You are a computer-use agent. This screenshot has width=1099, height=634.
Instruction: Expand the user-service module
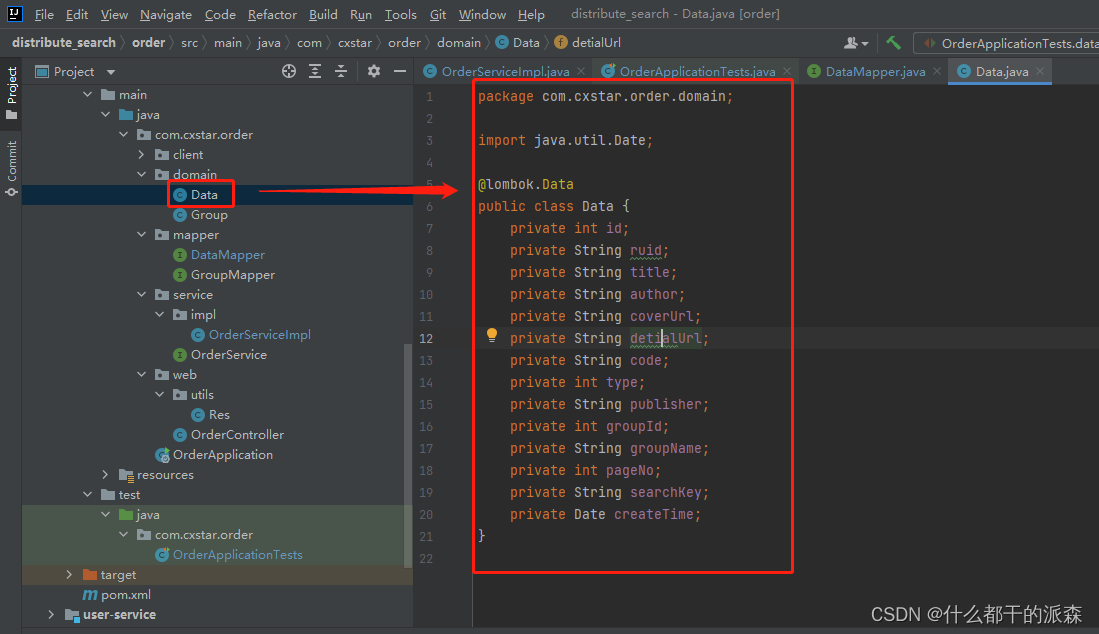[51, 614]
